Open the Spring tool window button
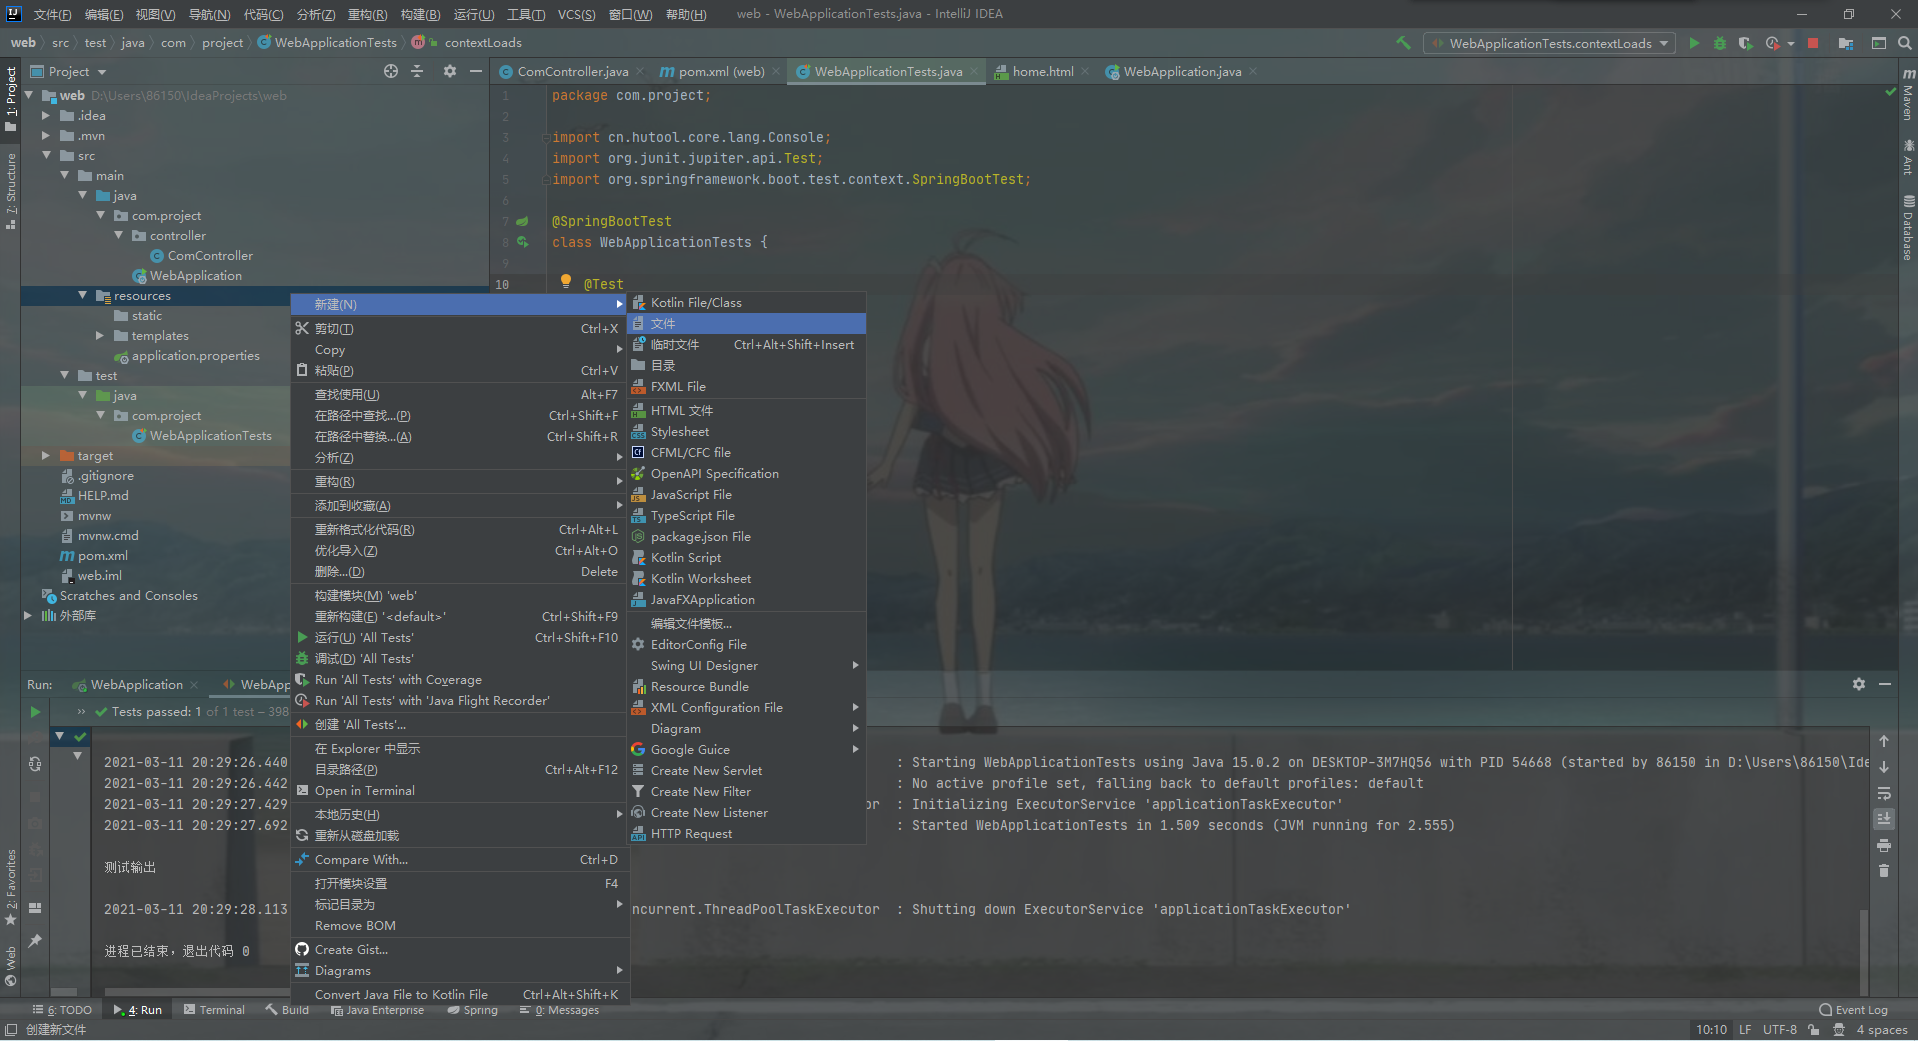The width and height of the screenshot is (1918, 1041). click(472, 1010)
